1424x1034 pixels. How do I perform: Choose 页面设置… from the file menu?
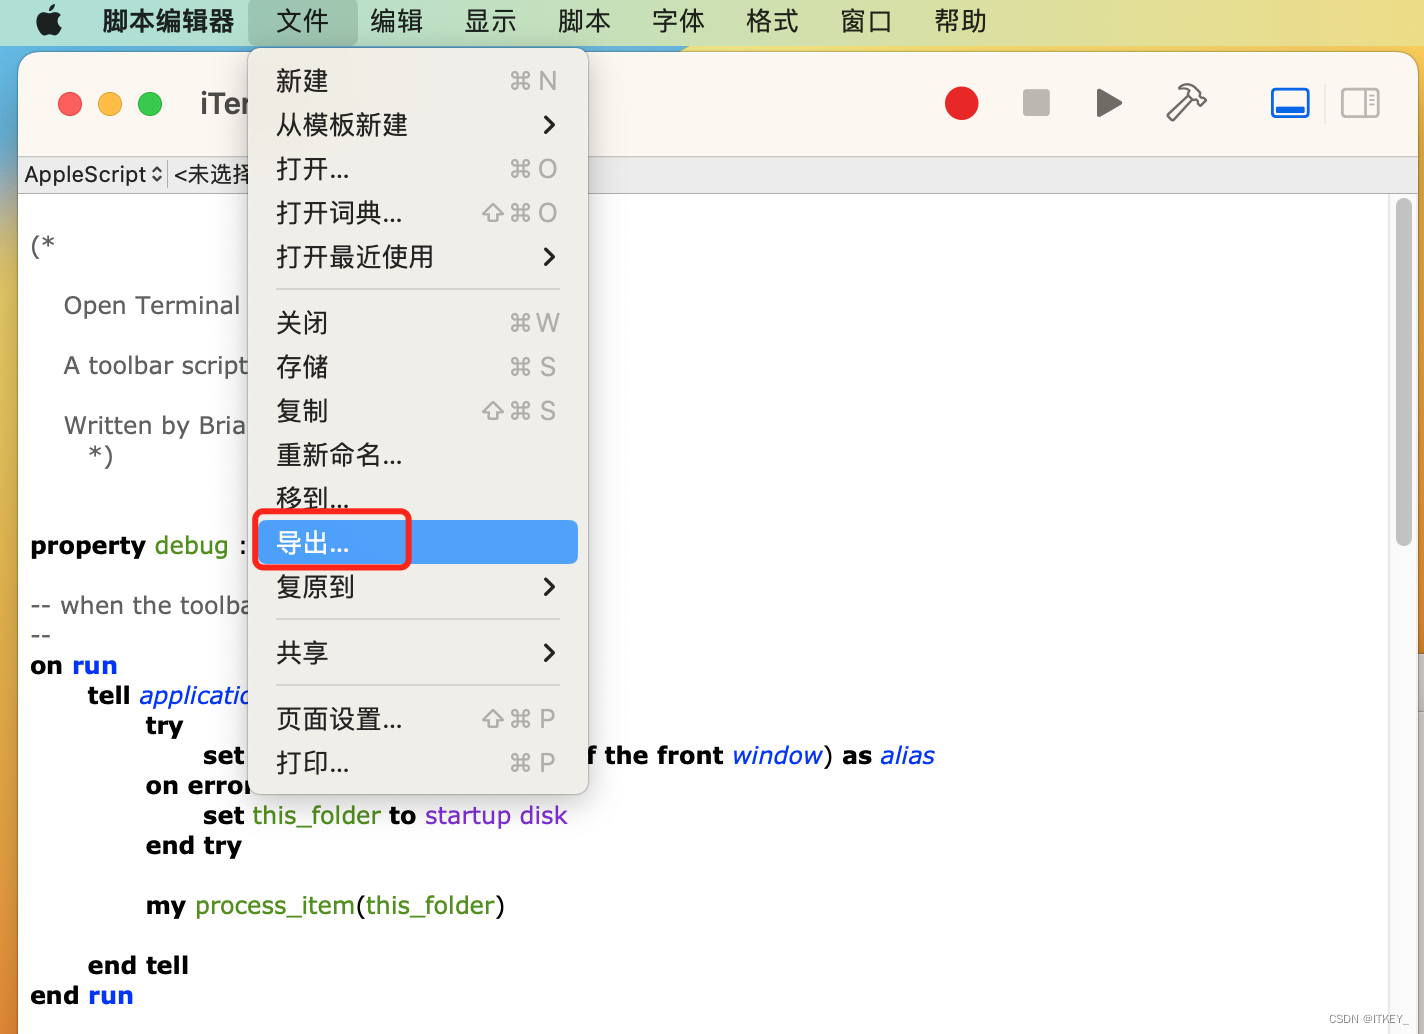click(417, 719)
